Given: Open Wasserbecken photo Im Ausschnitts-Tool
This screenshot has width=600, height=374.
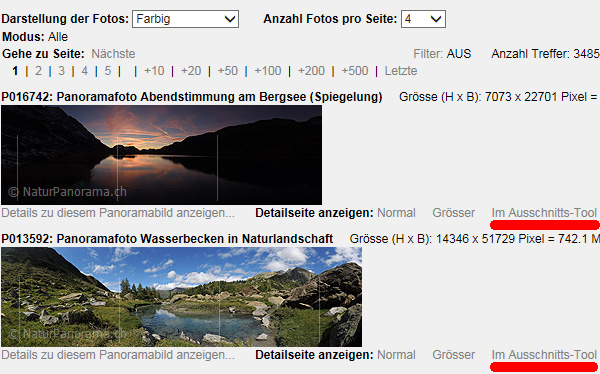Looking at the screenshot, I should pyautogui.click(x=544, y=355).
